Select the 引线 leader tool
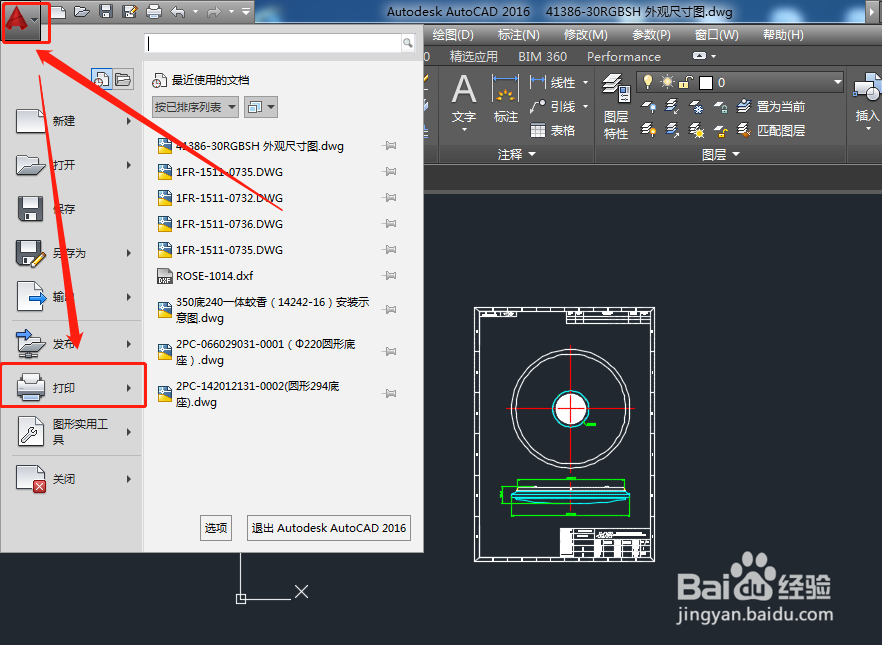 (x=554, y=106)
